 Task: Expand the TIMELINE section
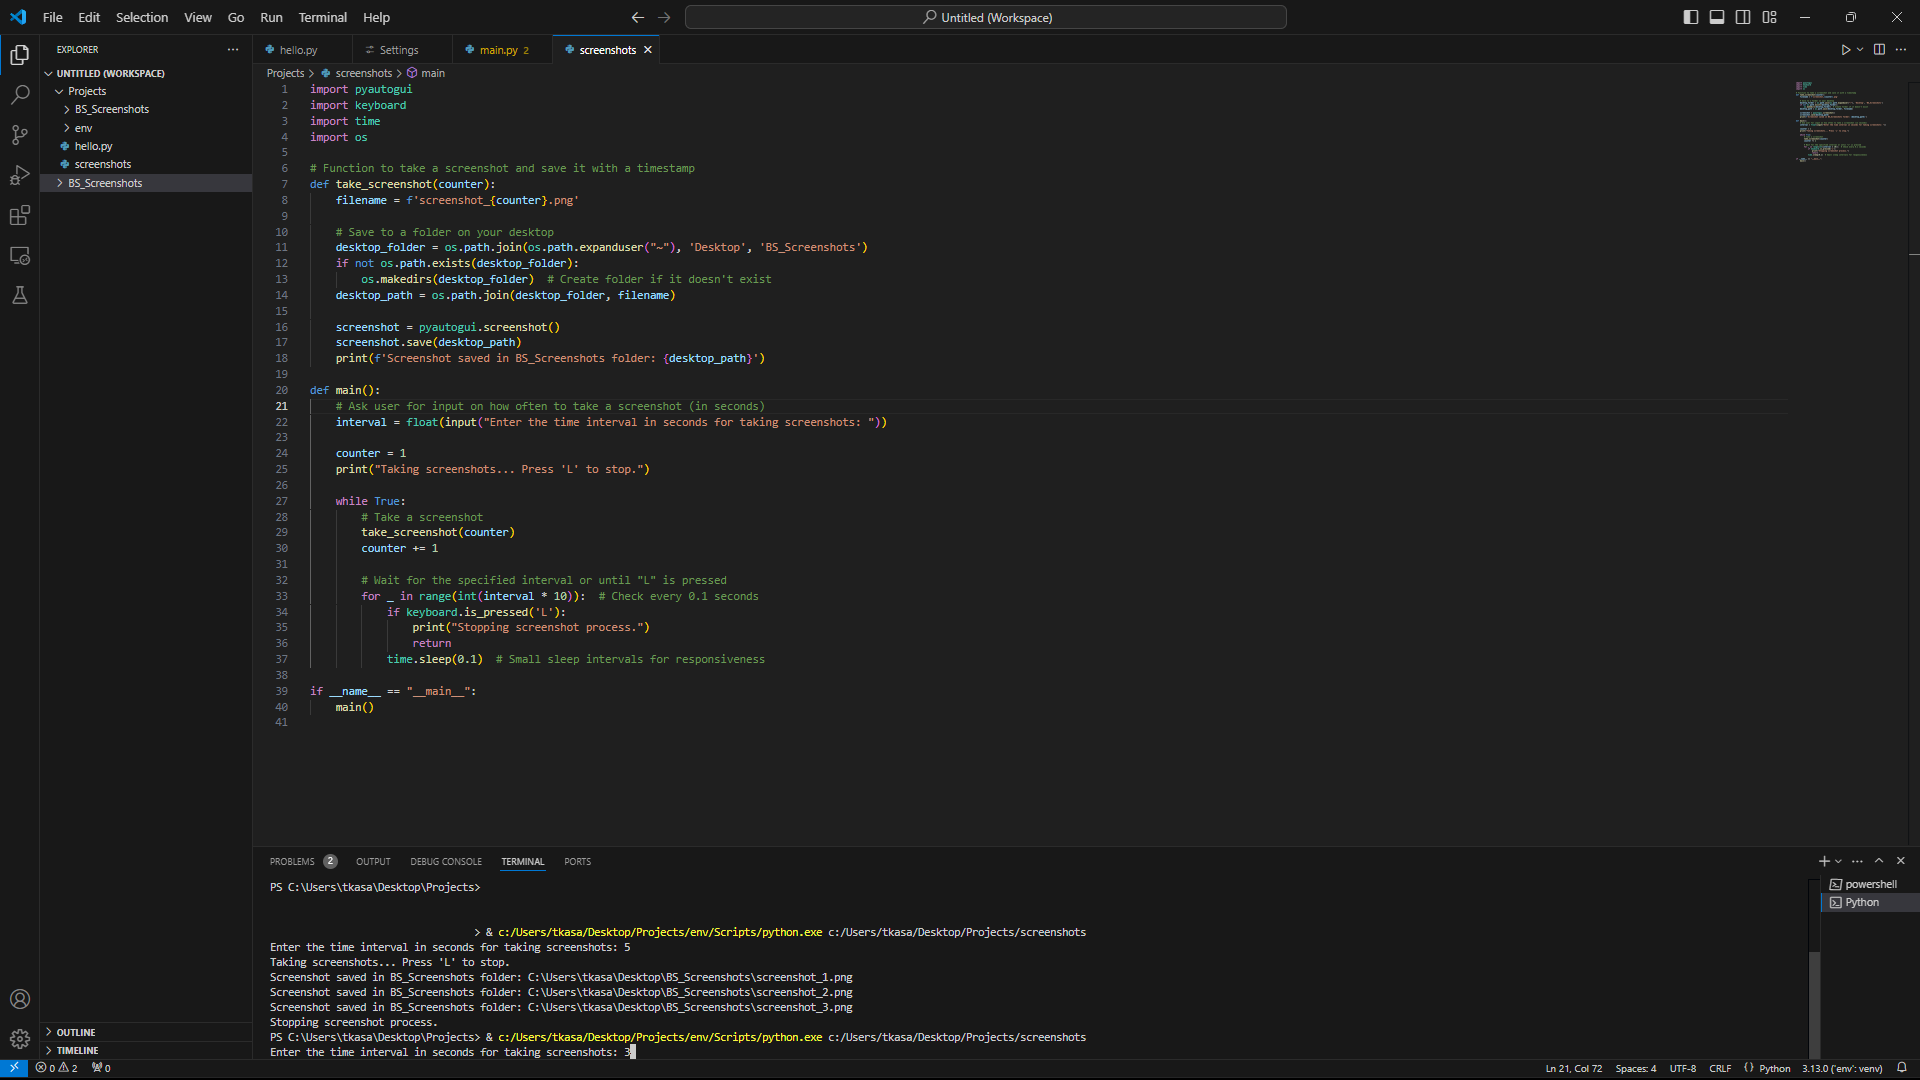[77, 1050]
